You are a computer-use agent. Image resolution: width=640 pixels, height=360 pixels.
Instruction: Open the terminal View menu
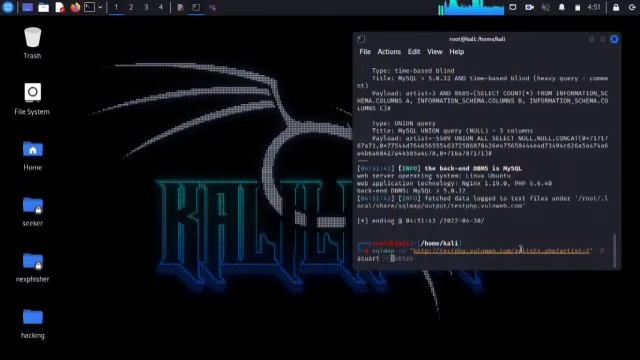pos(435,52)
